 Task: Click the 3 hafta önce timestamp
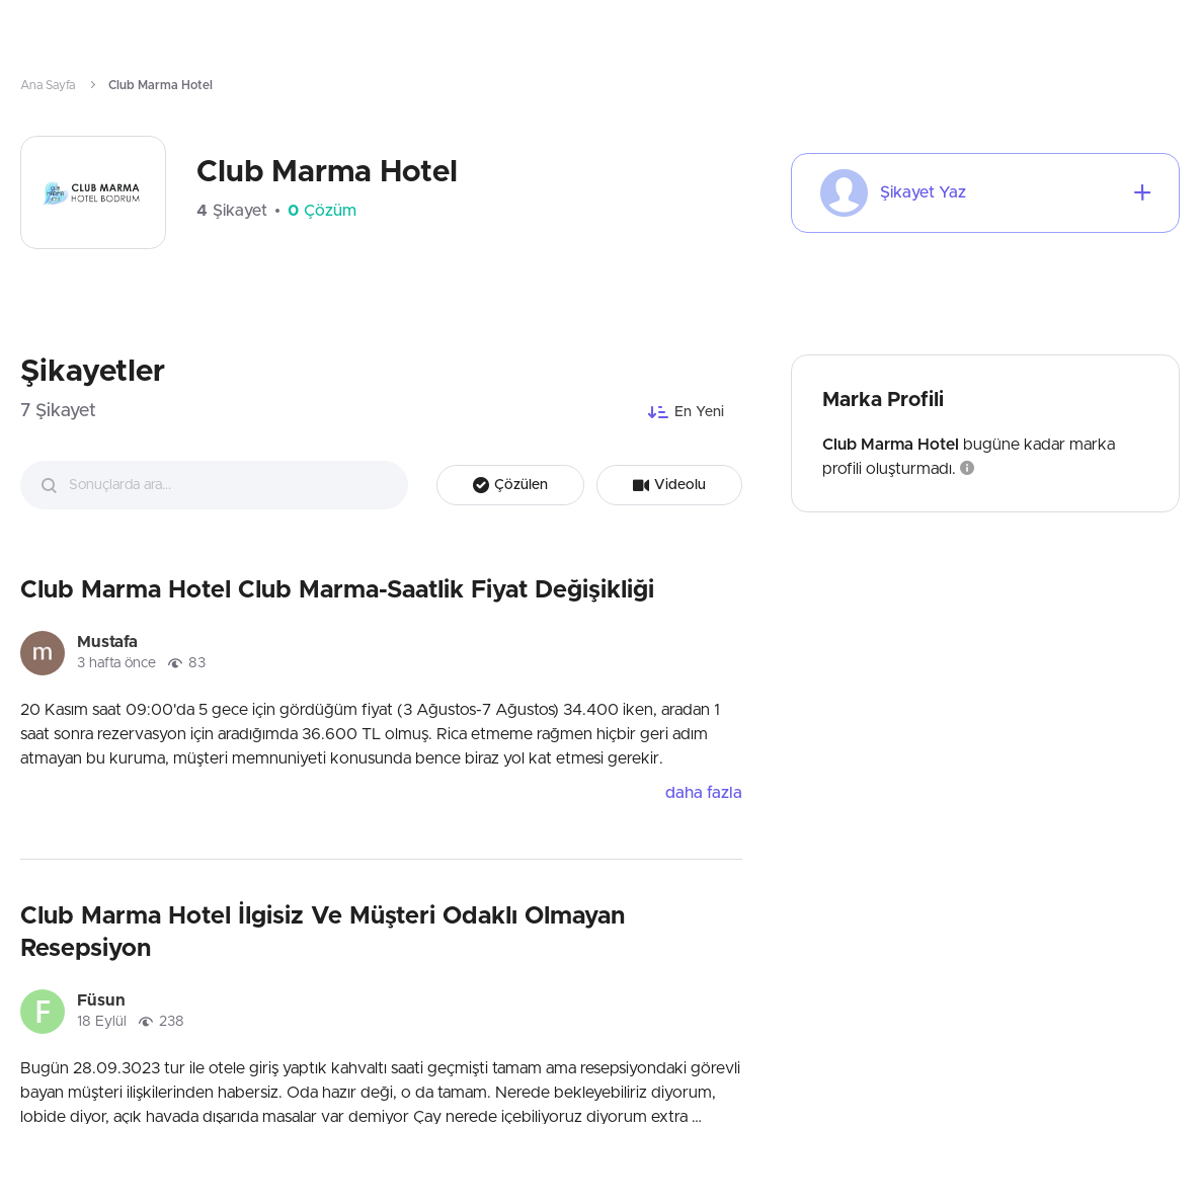coord(116,663)
